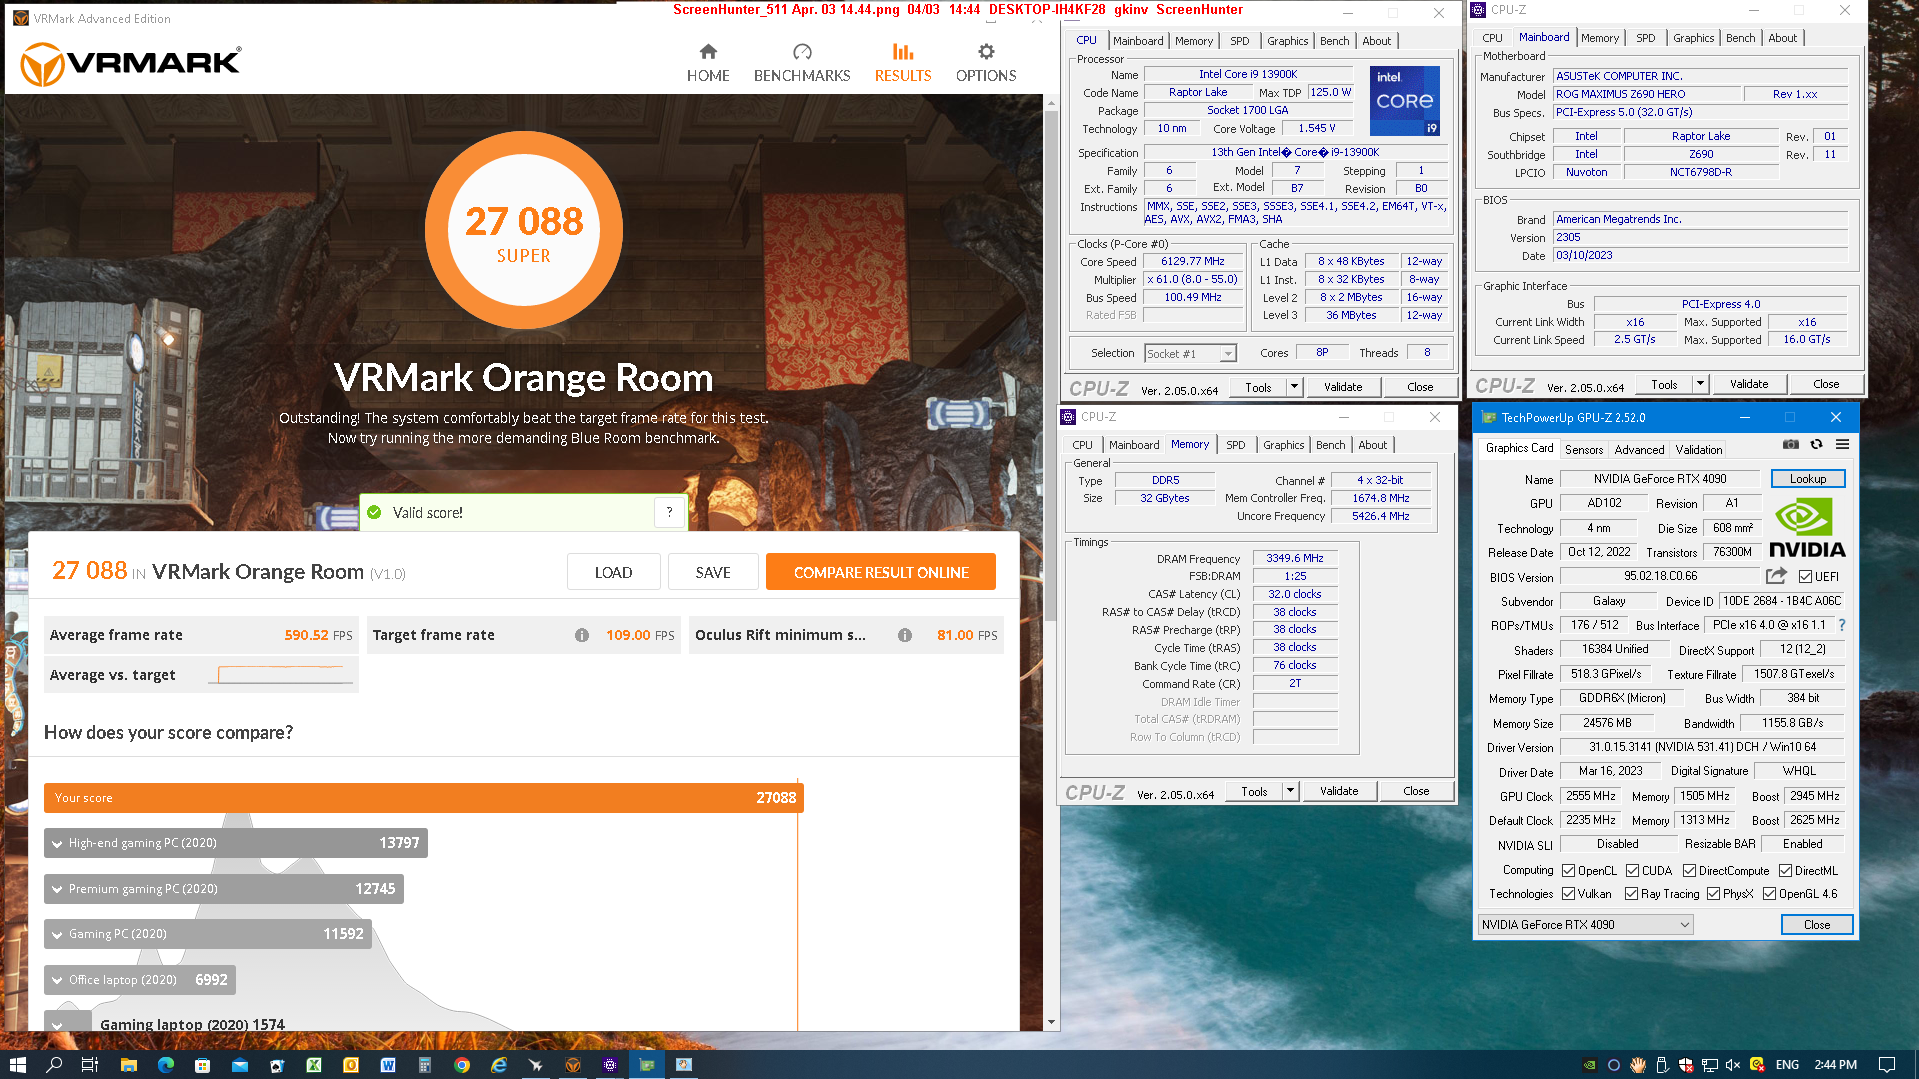Open Windows Security tray icon
1919x1079 pixels.
tap(1686, 1064)
